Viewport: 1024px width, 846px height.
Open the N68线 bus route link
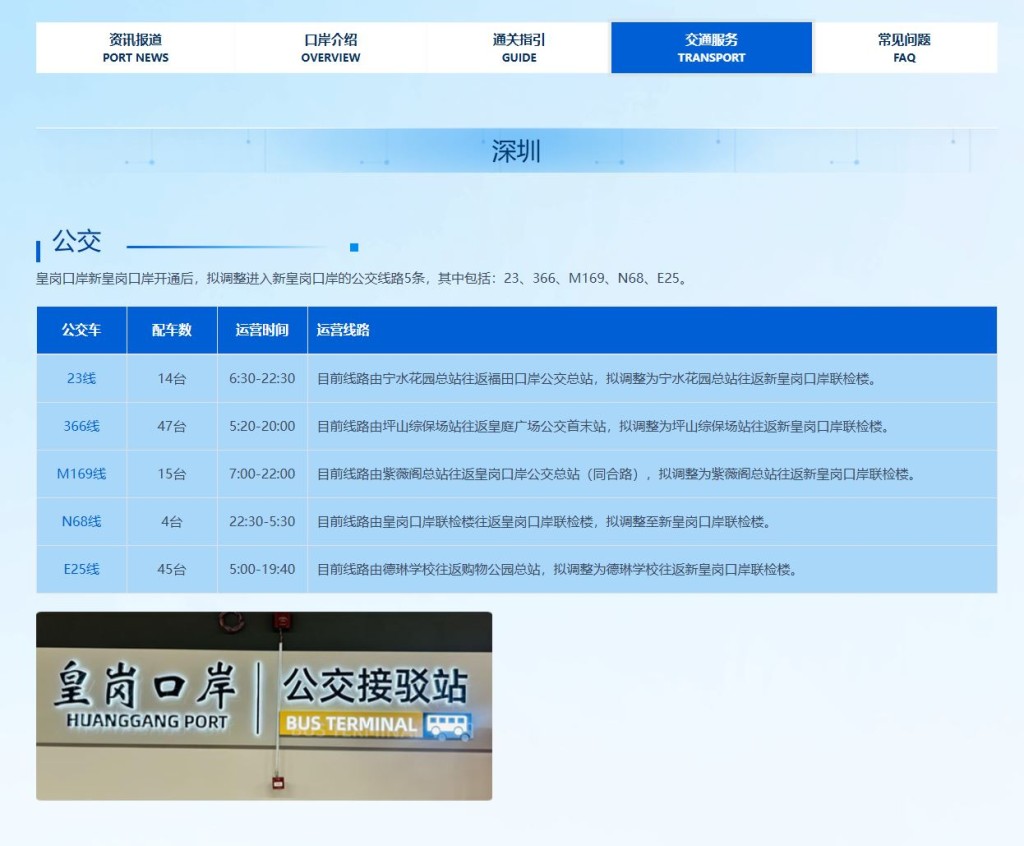(x=82, y=521)
